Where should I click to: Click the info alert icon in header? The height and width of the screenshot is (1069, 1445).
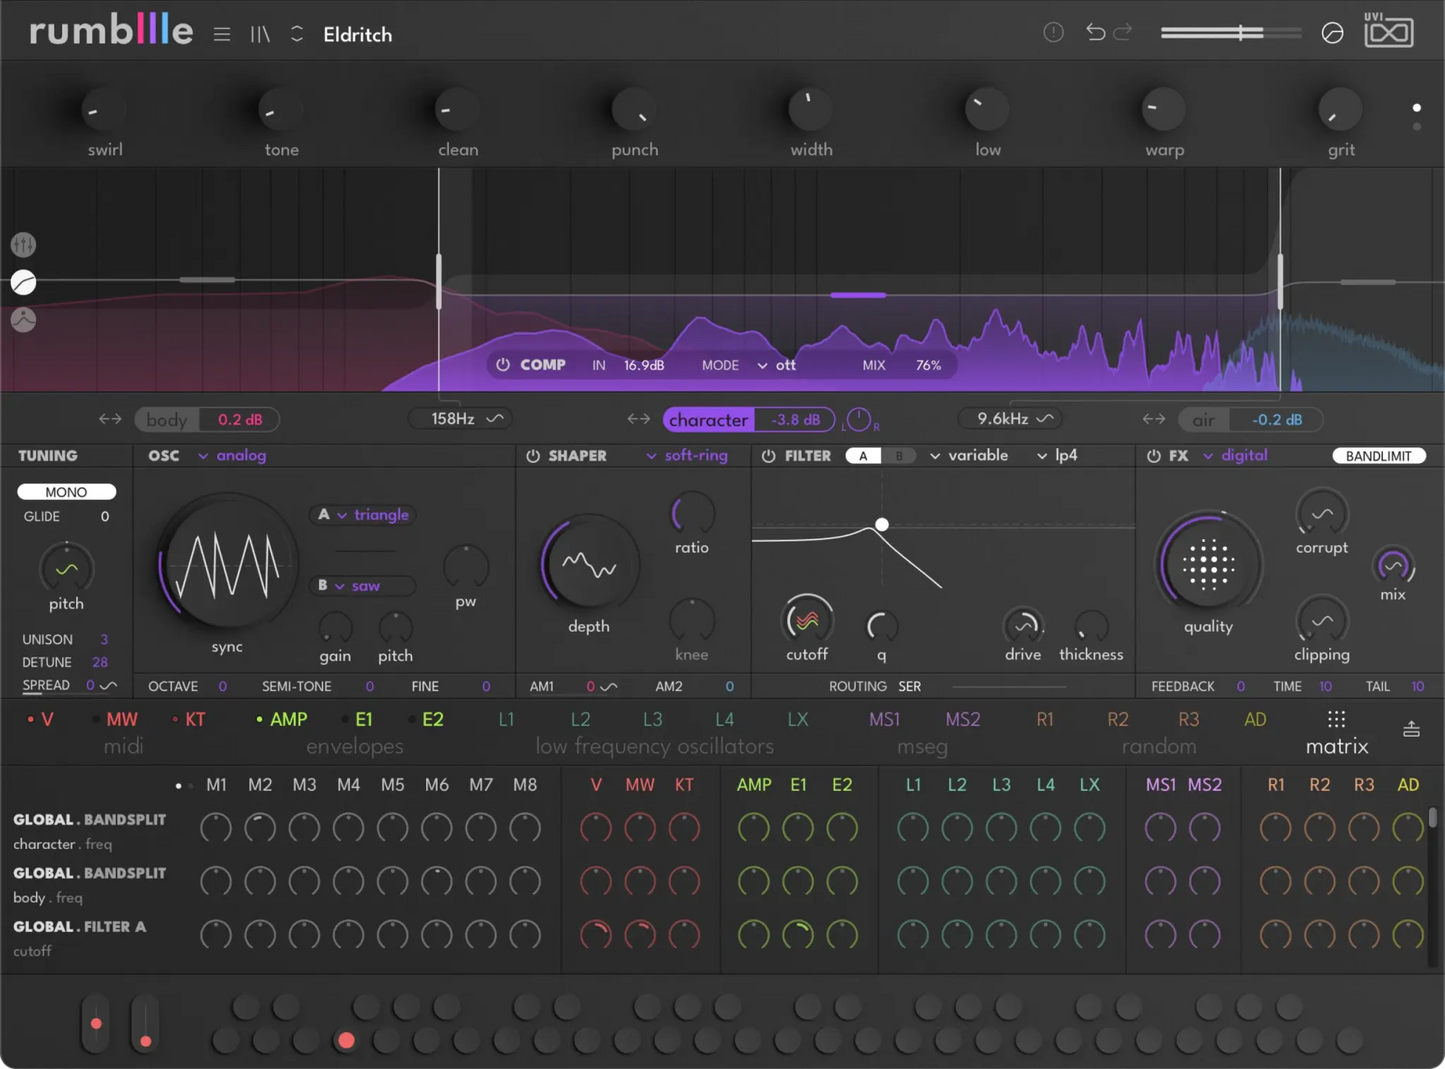1053,32
